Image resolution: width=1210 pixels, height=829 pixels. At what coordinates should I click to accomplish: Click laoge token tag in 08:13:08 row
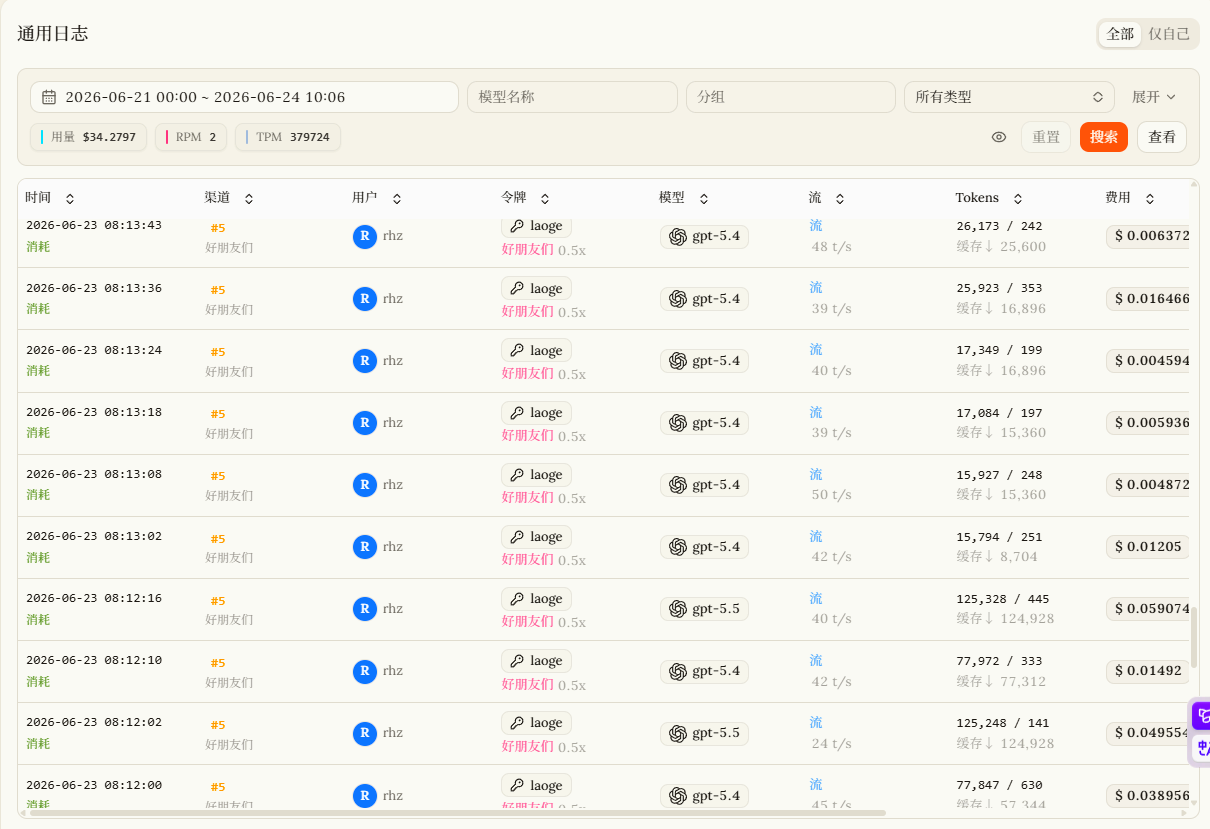coord(536,474)
